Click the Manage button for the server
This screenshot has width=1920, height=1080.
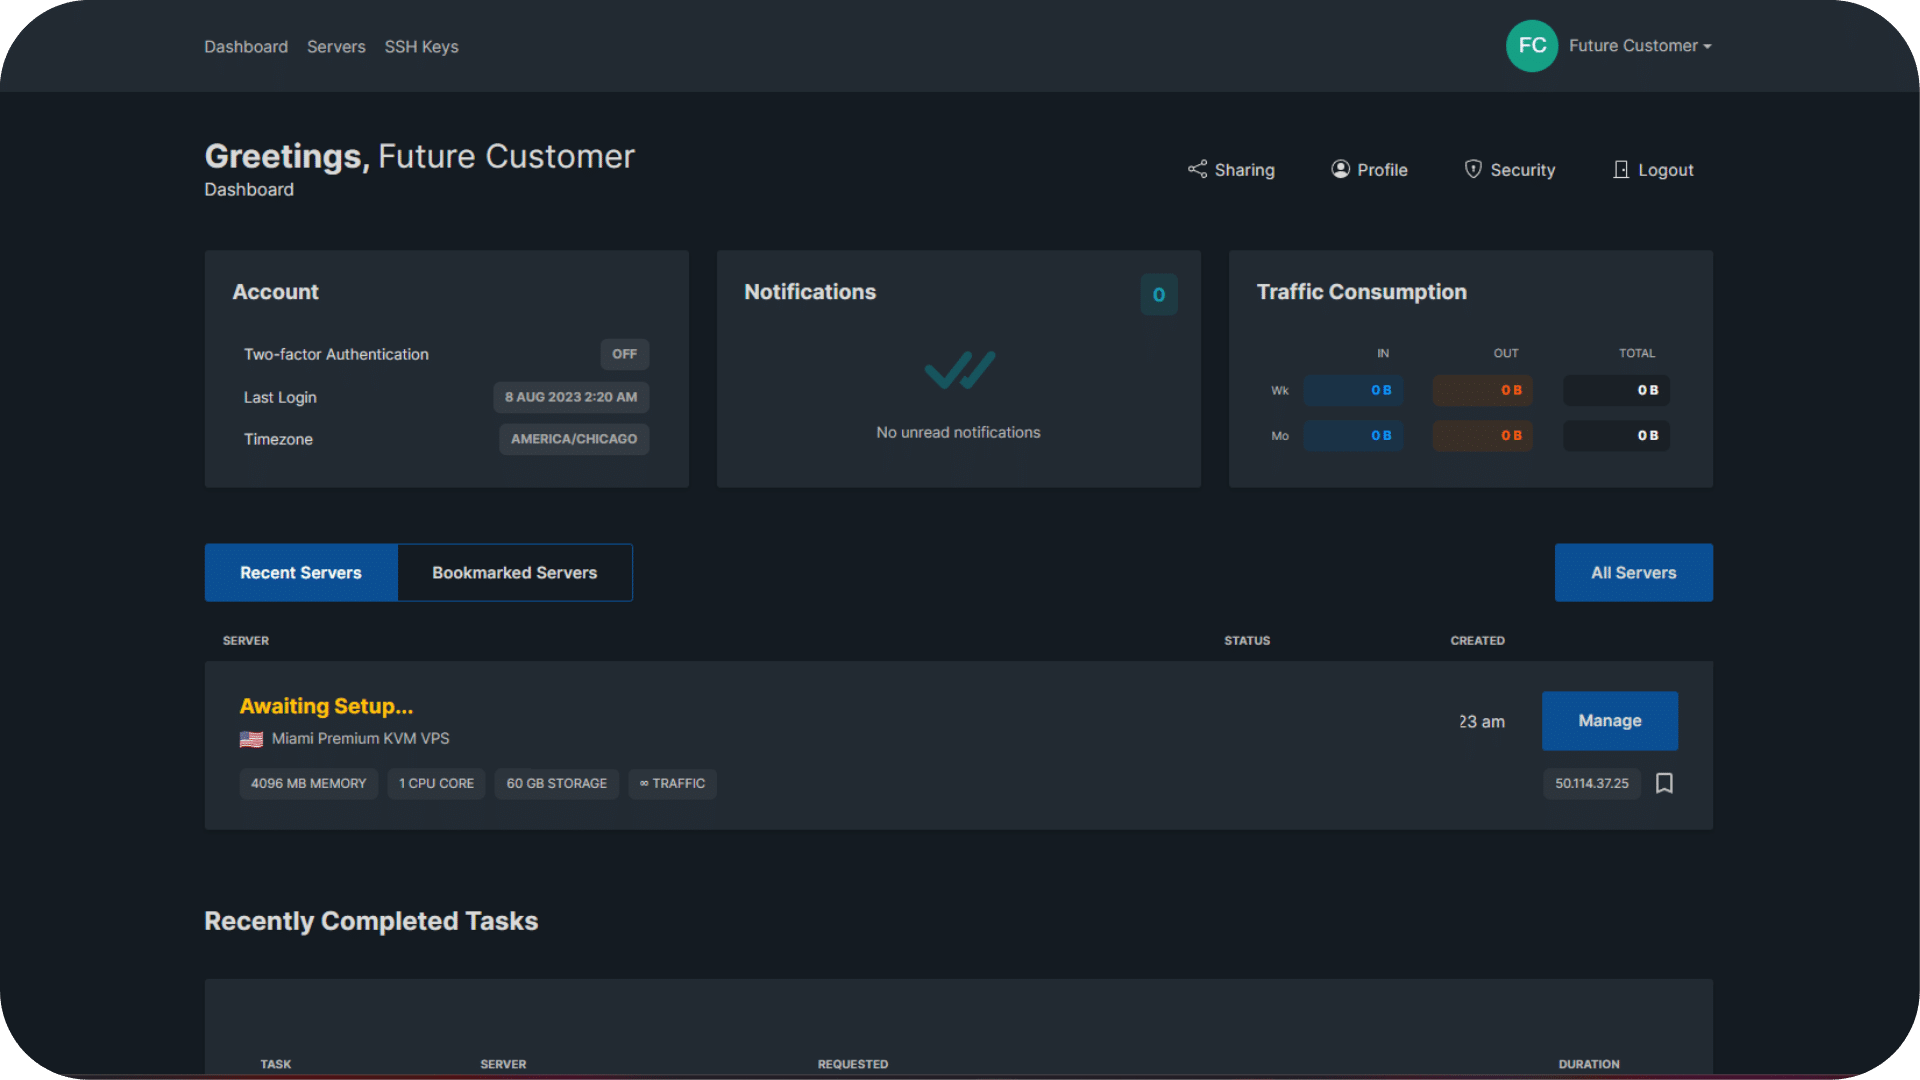[x=1609, y=721]
